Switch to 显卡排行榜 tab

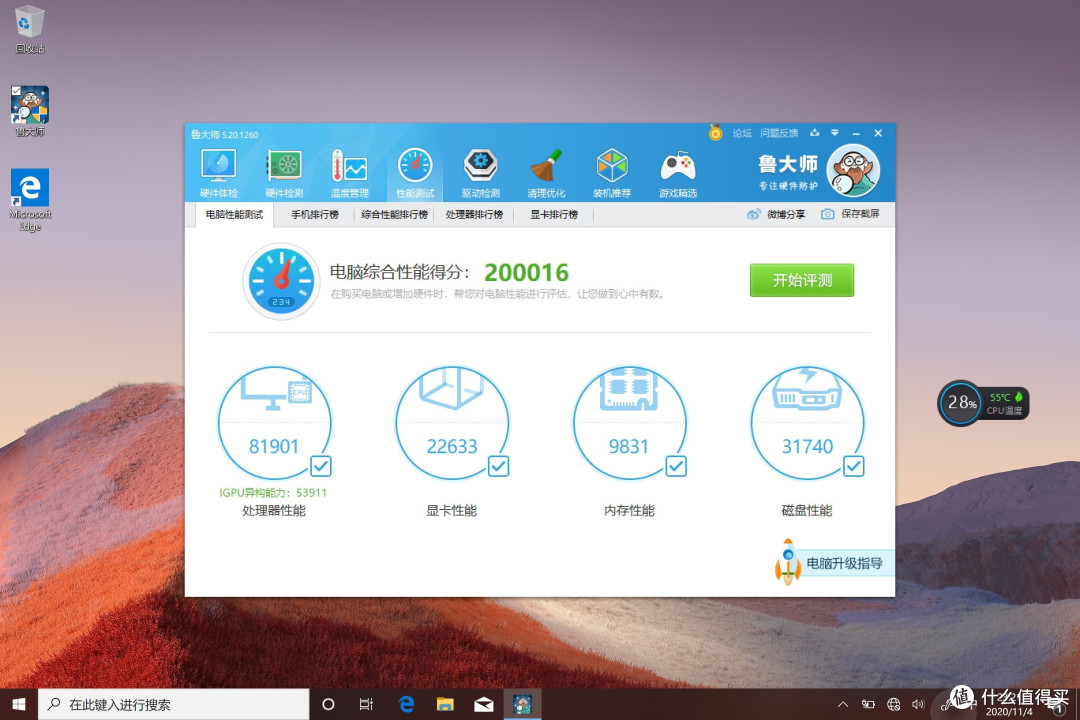coord(554,214)
